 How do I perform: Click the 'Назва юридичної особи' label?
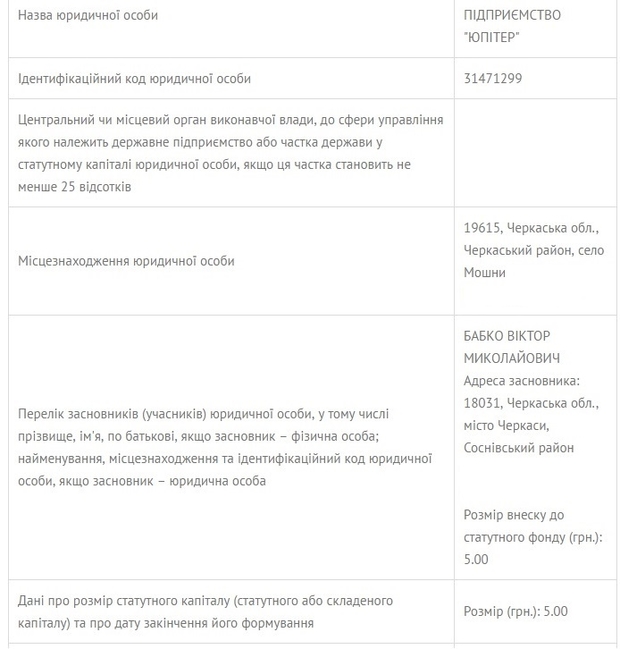88,15
